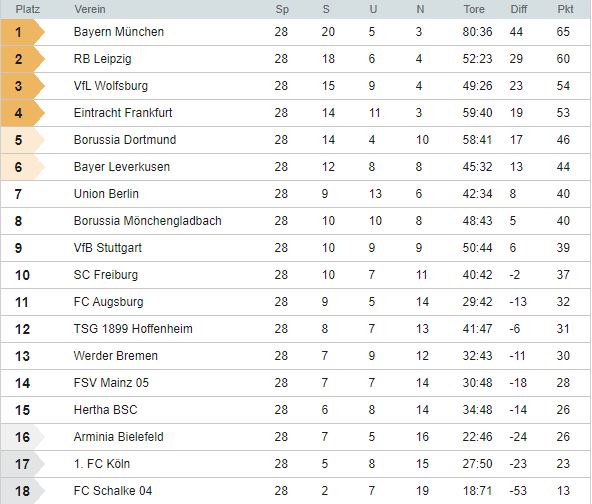
Task: Click the grey rank 16 badge
Action: tap(22, 437)
